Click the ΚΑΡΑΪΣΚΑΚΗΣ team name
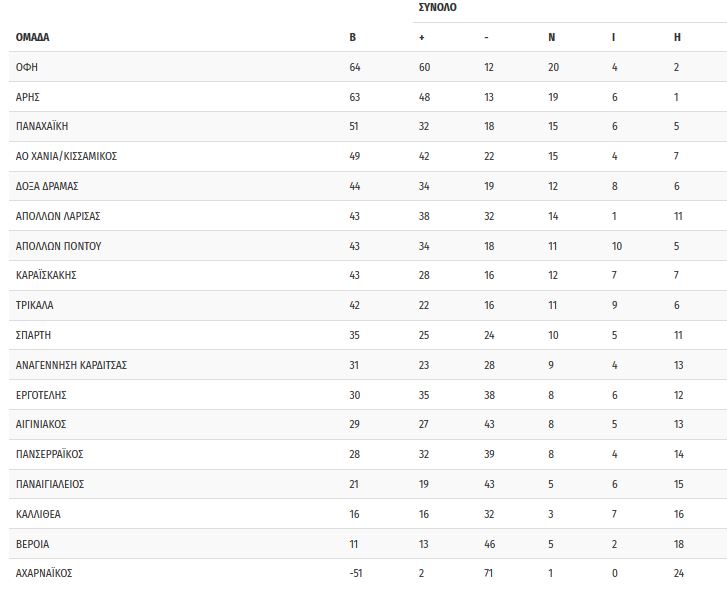 (x=46, y=275)
